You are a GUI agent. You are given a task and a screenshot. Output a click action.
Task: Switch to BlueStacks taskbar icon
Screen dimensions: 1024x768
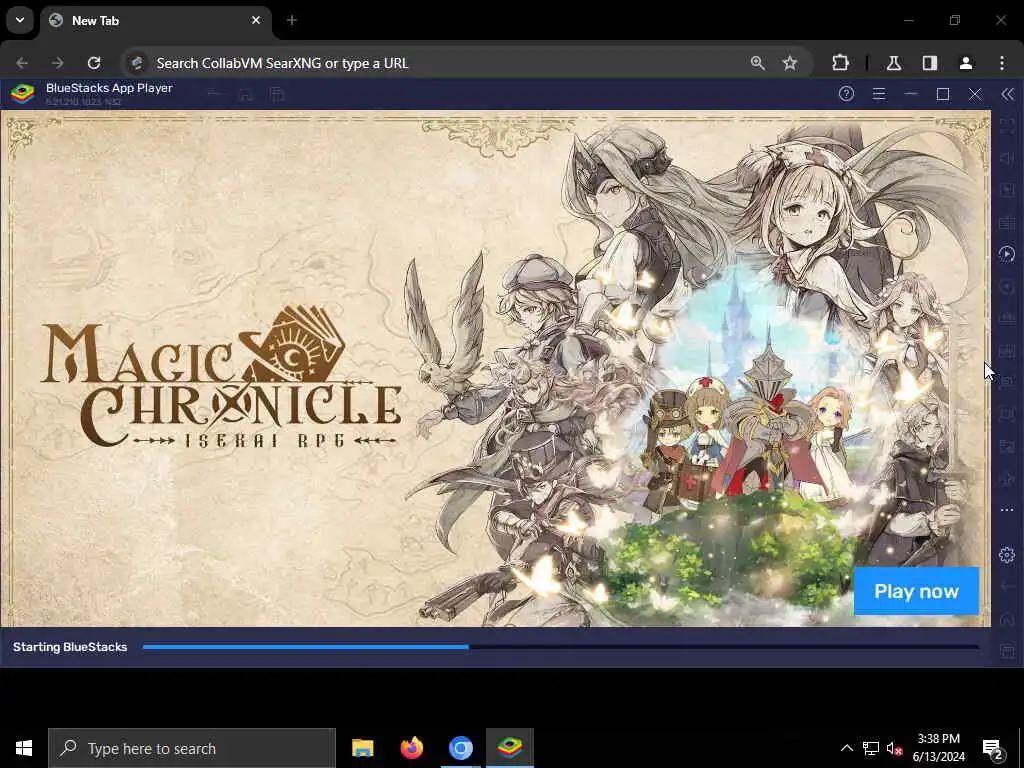[510, 748]
